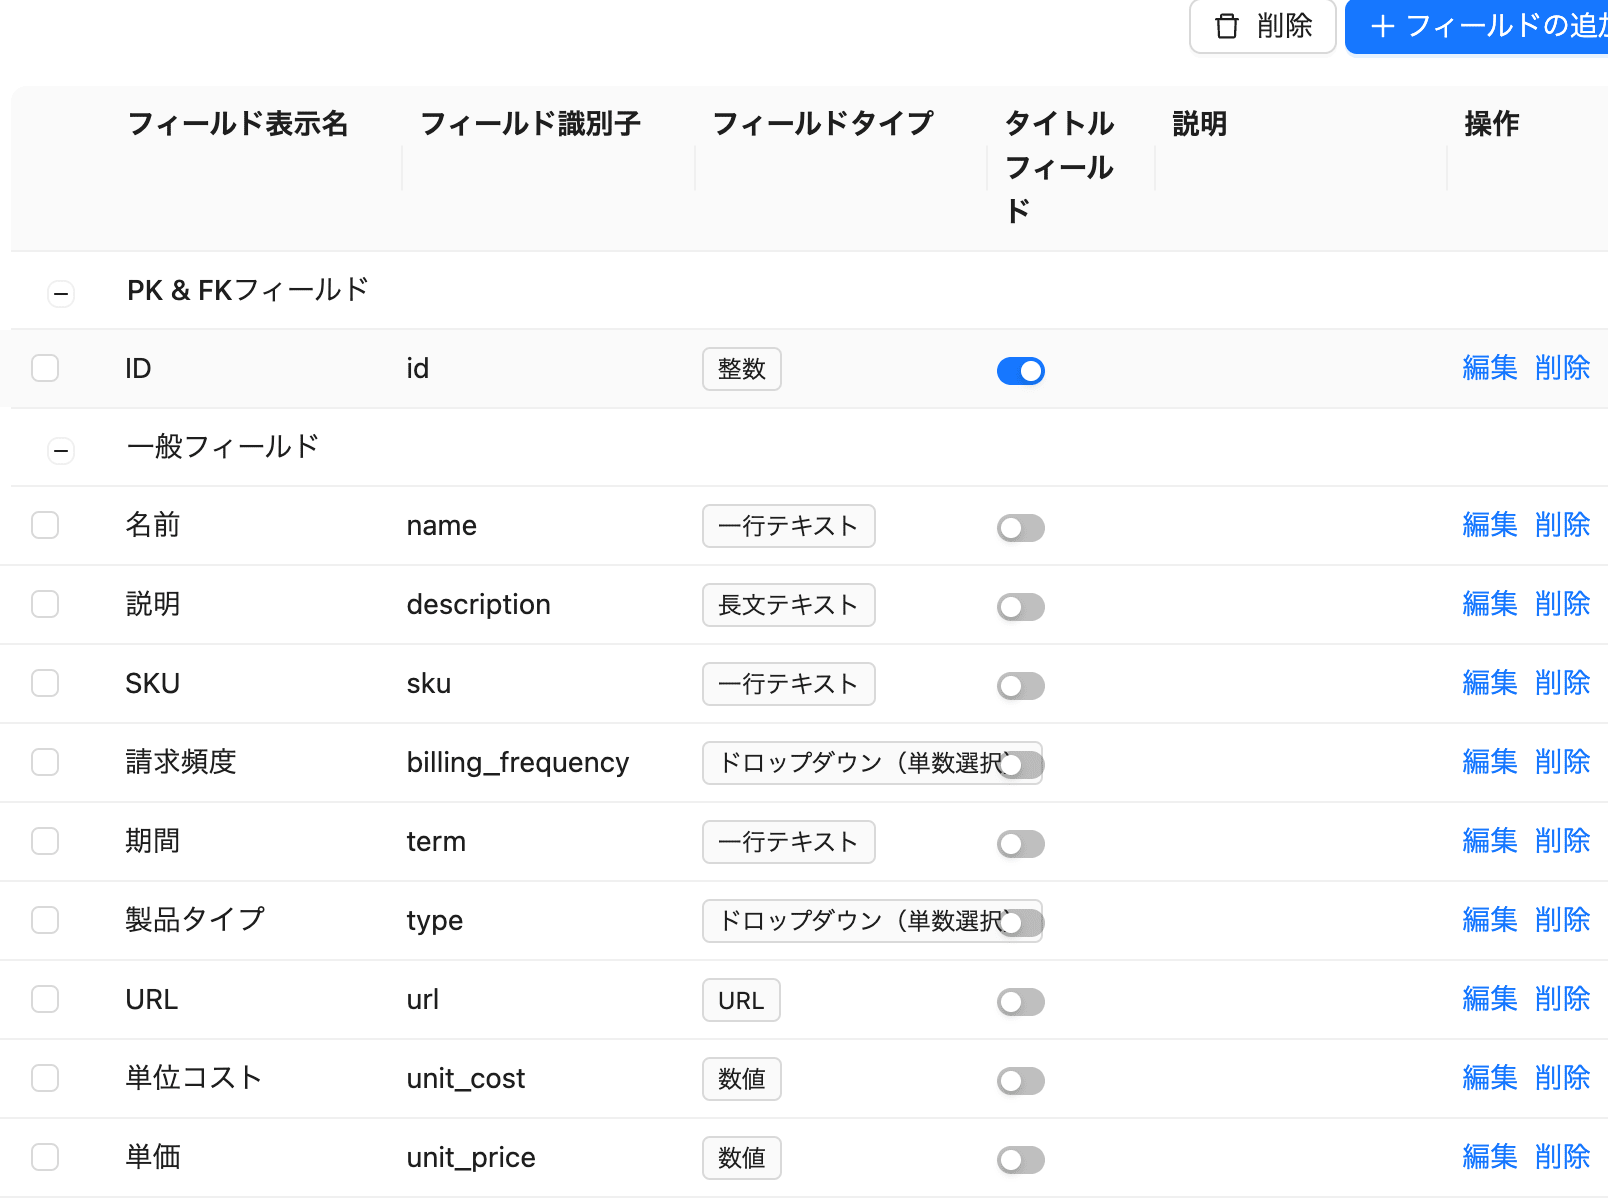Check the checkbox for the URL row

(x=45, y=999)
